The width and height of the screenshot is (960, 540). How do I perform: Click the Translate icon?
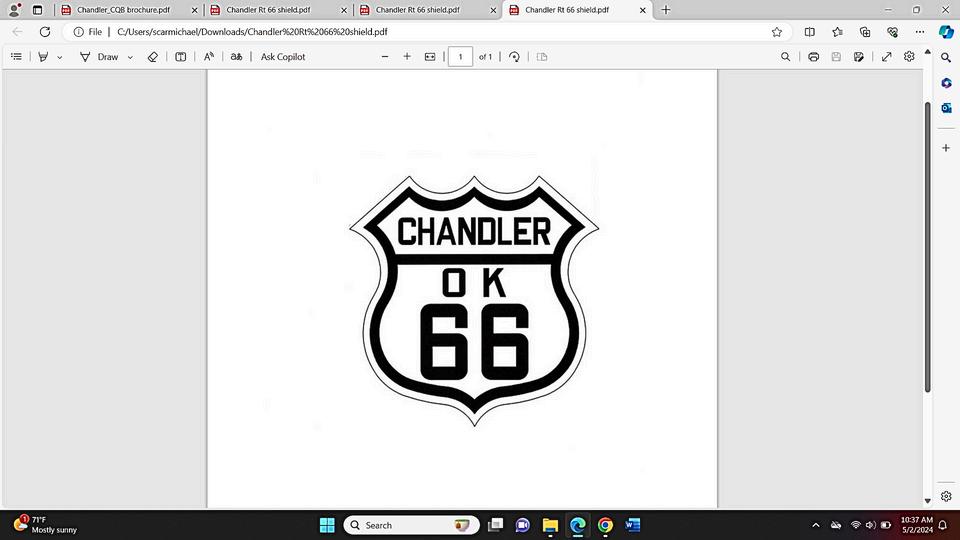236,56
